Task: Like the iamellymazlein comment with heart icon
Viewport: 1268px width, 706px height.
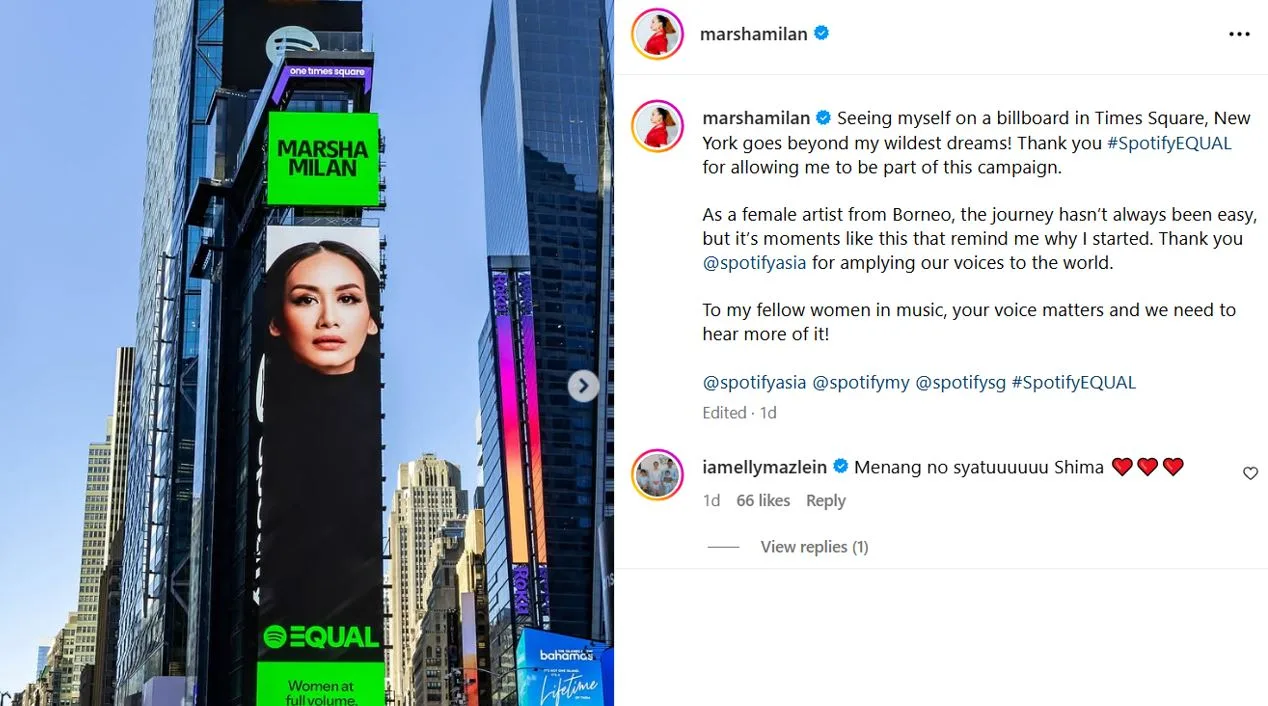Action: click(x=1250, y=473)
